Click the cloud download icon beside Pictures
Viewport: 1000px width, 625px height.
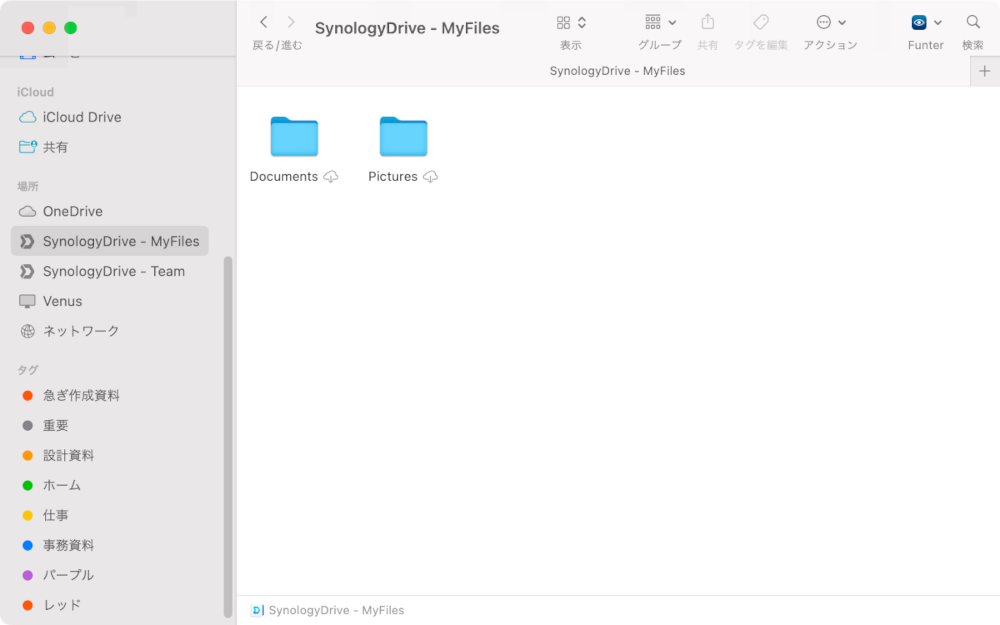coord(430,177)
